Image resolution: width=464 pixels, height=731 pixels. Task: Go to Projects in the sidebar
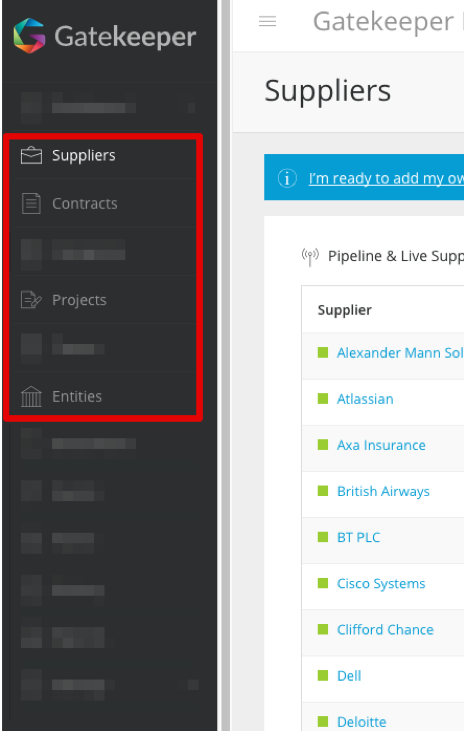click(x=104, y=300)
